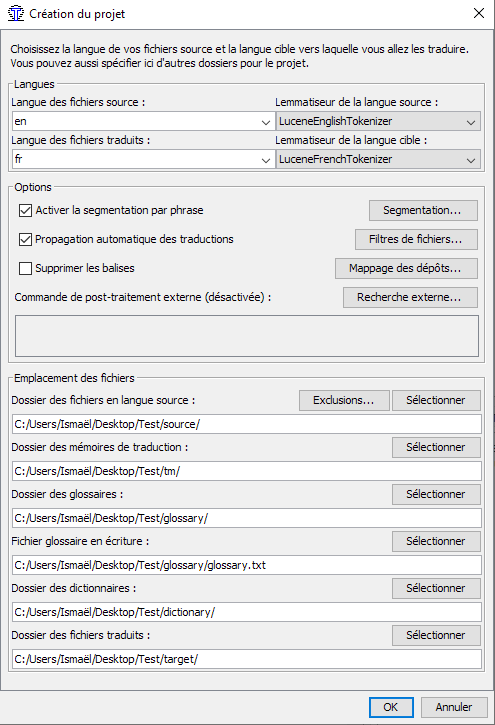Click the Exclusions... button
Viewport: 495px width, 725px height.
(x=344, y=400)
